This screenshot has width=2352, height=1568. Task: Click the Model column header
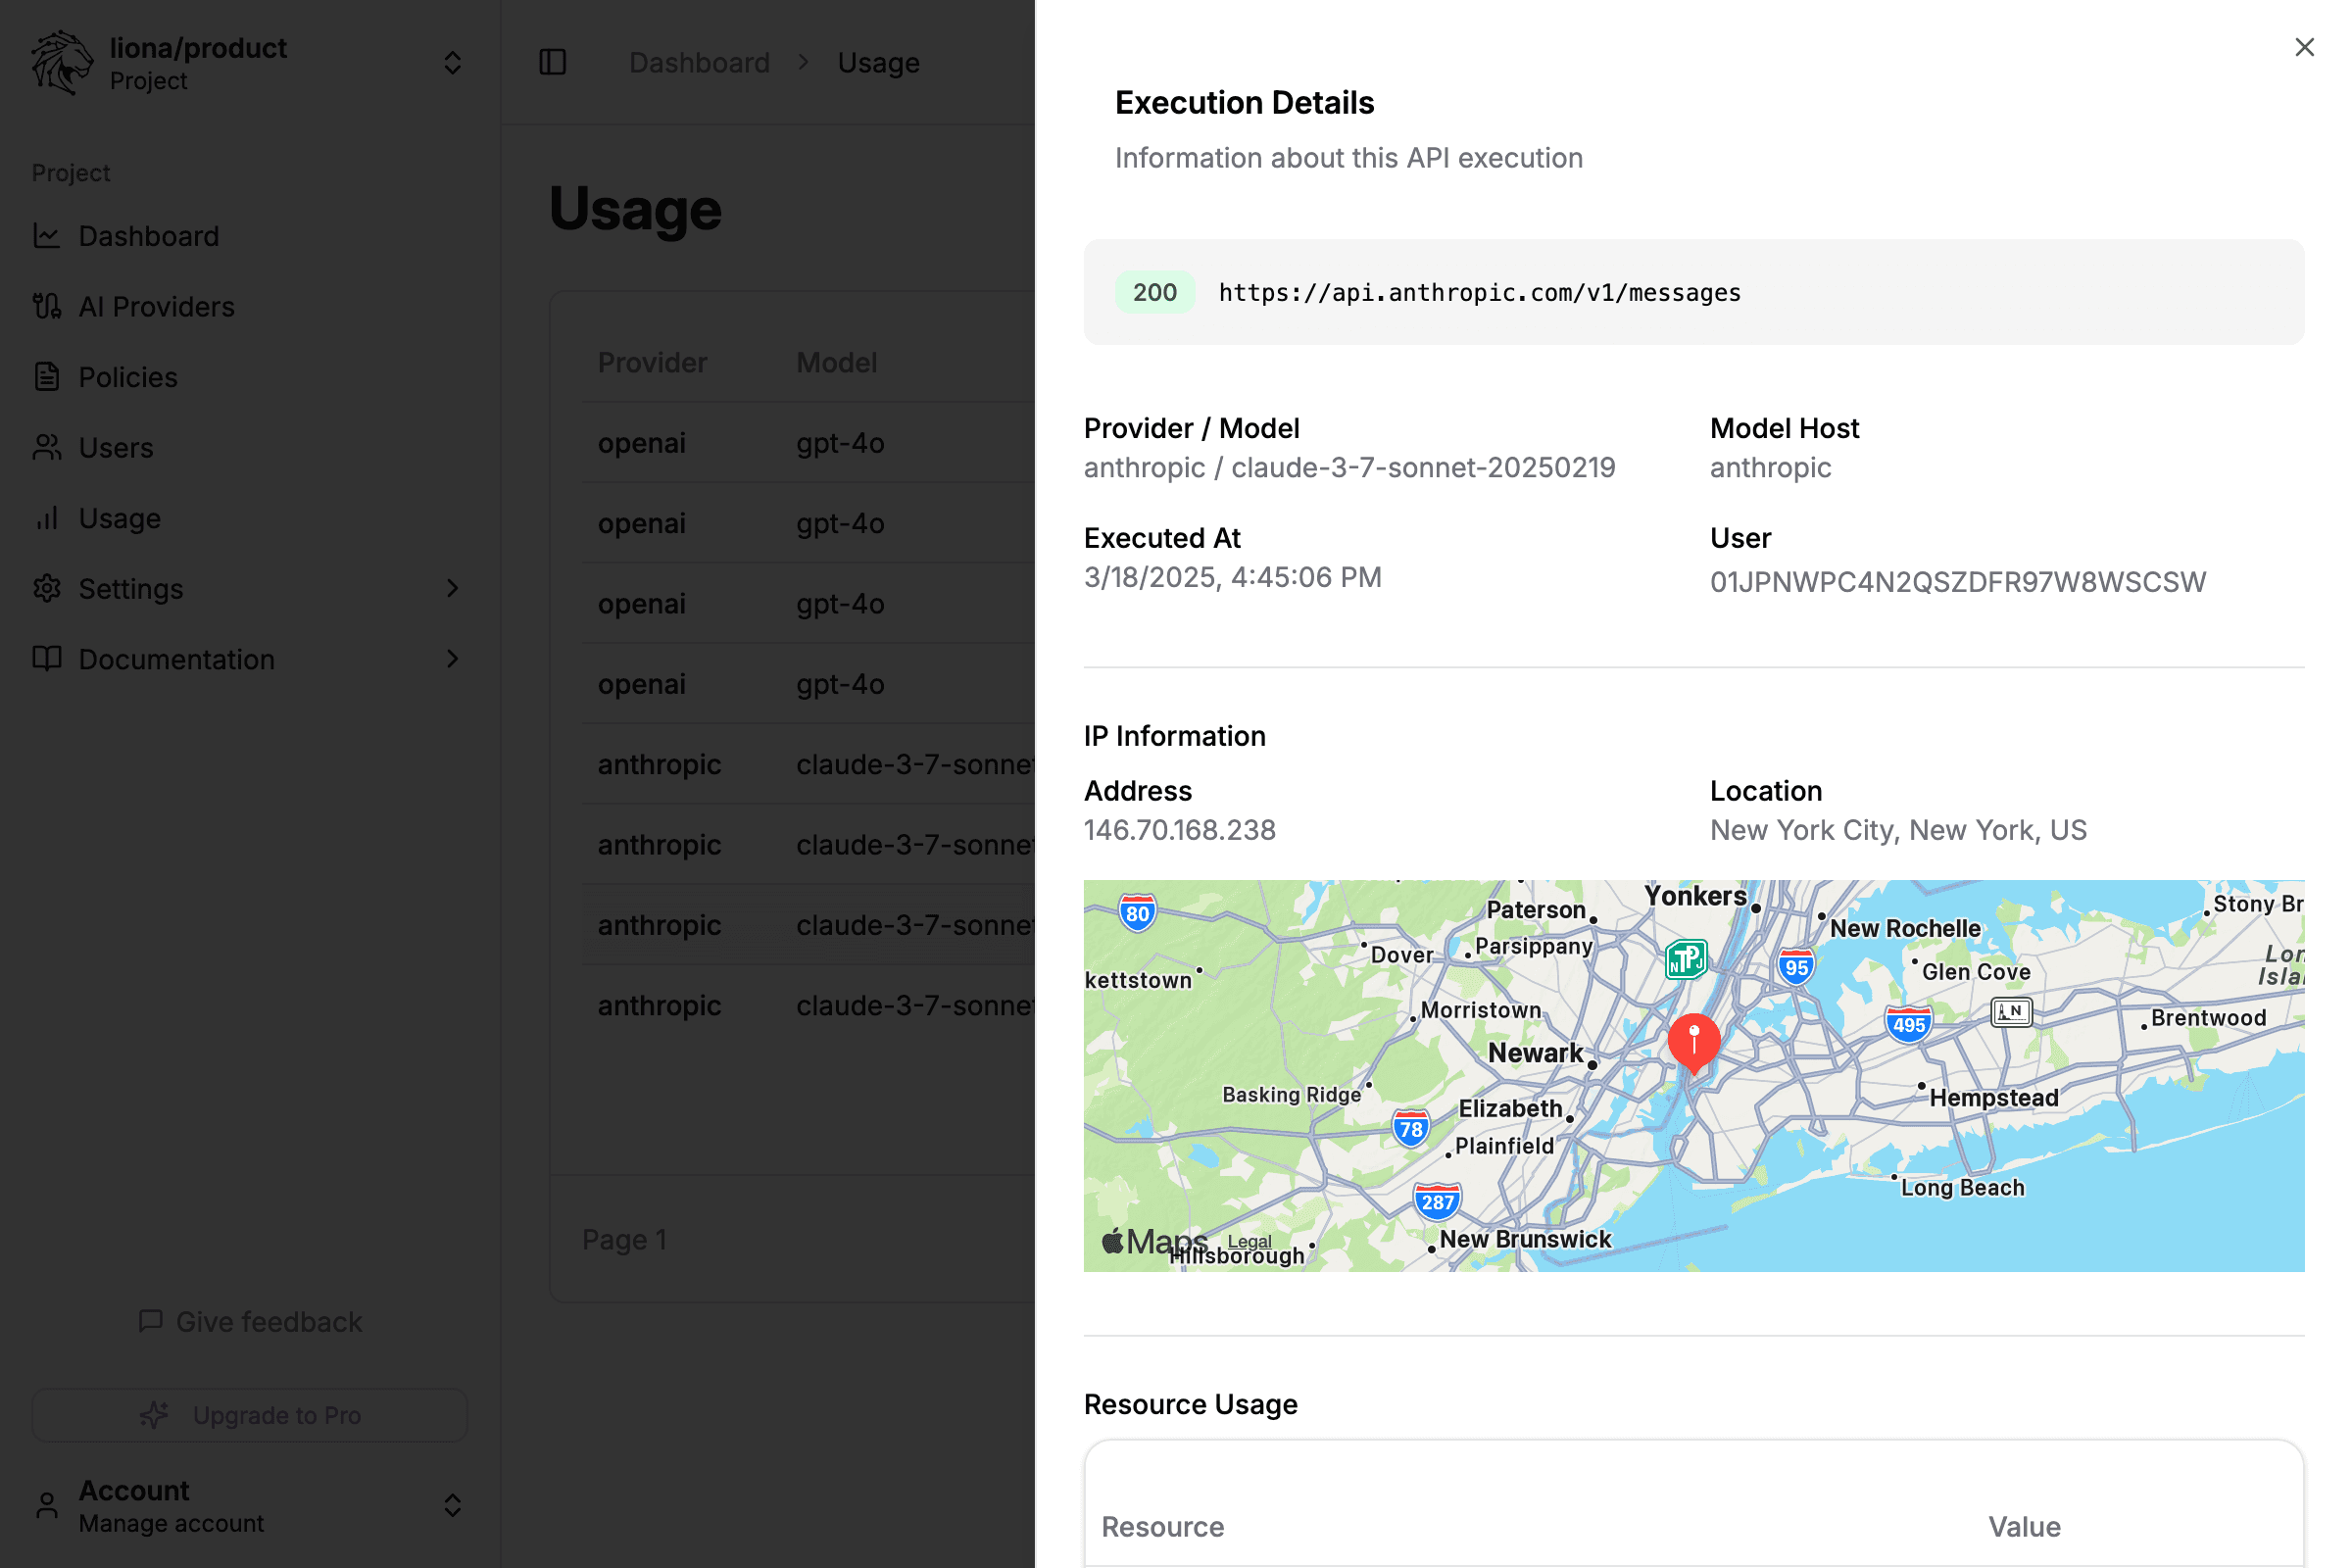tap(836, 362)
